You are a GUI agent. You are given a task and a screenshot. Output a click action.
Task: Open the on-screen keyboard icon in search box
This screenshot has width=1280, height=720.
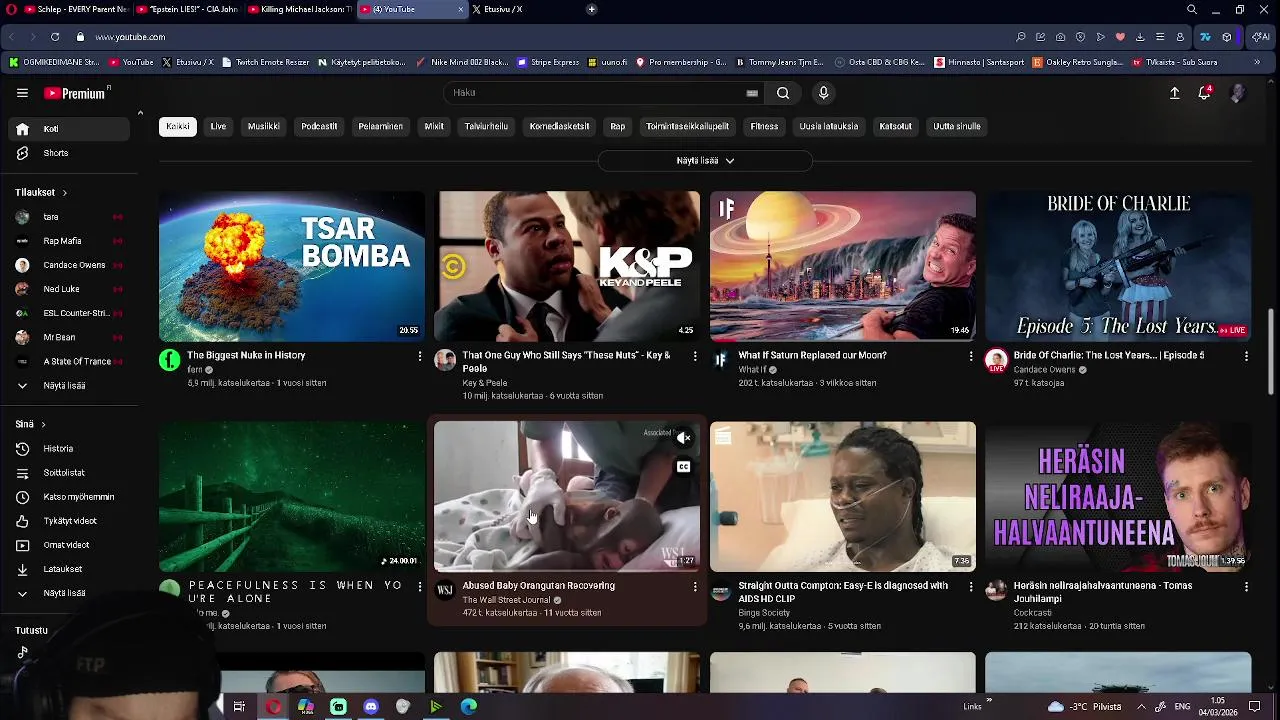coord(752,93)
